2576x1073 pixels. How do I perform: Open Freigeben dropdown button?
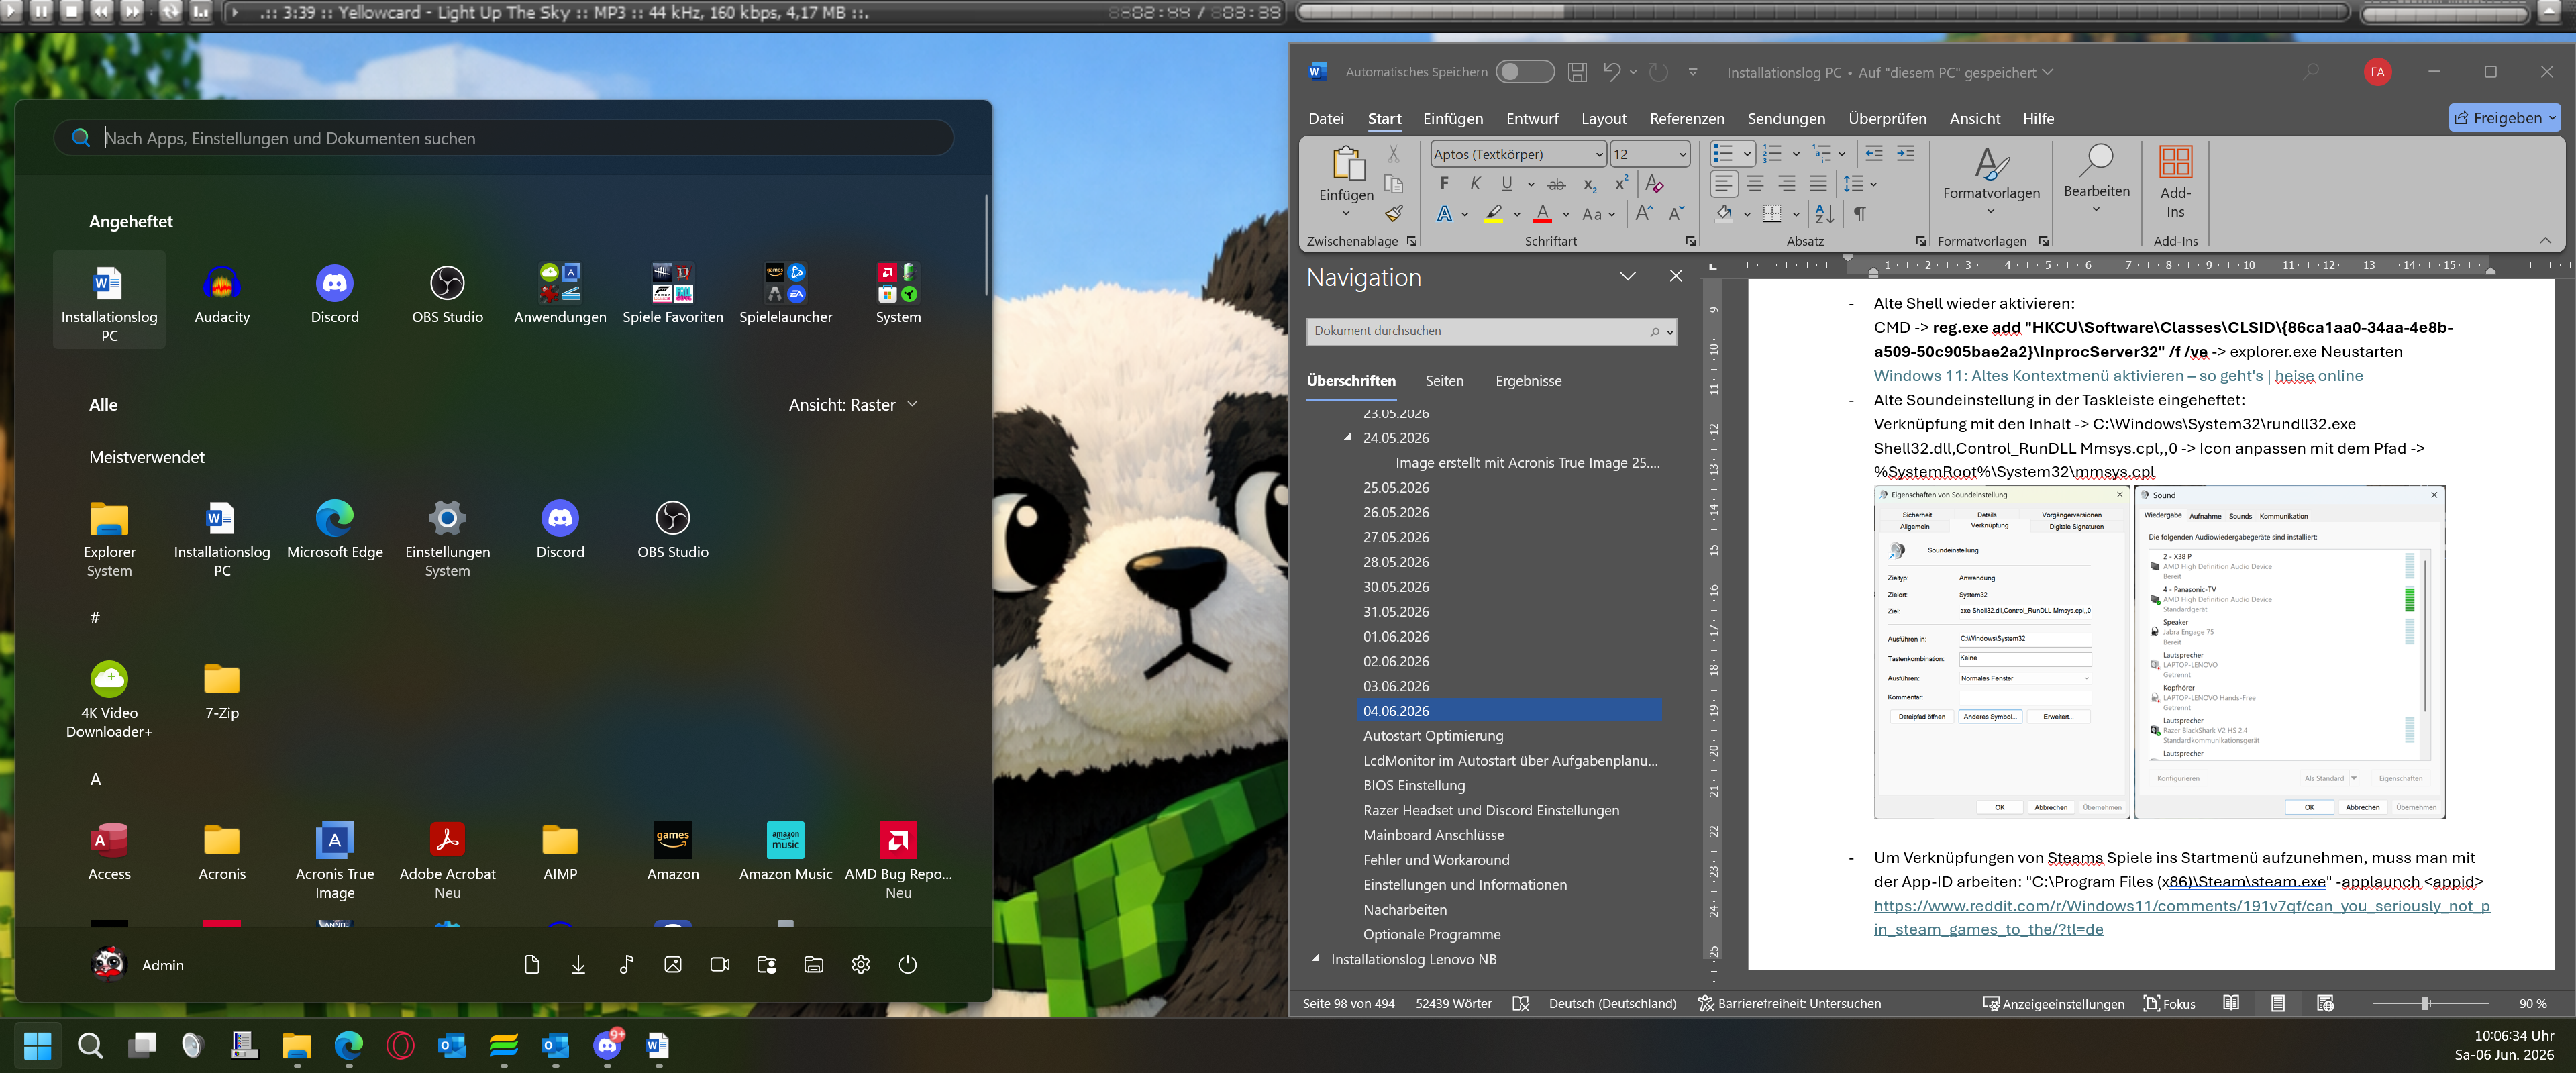click(x=2505, y=118)
